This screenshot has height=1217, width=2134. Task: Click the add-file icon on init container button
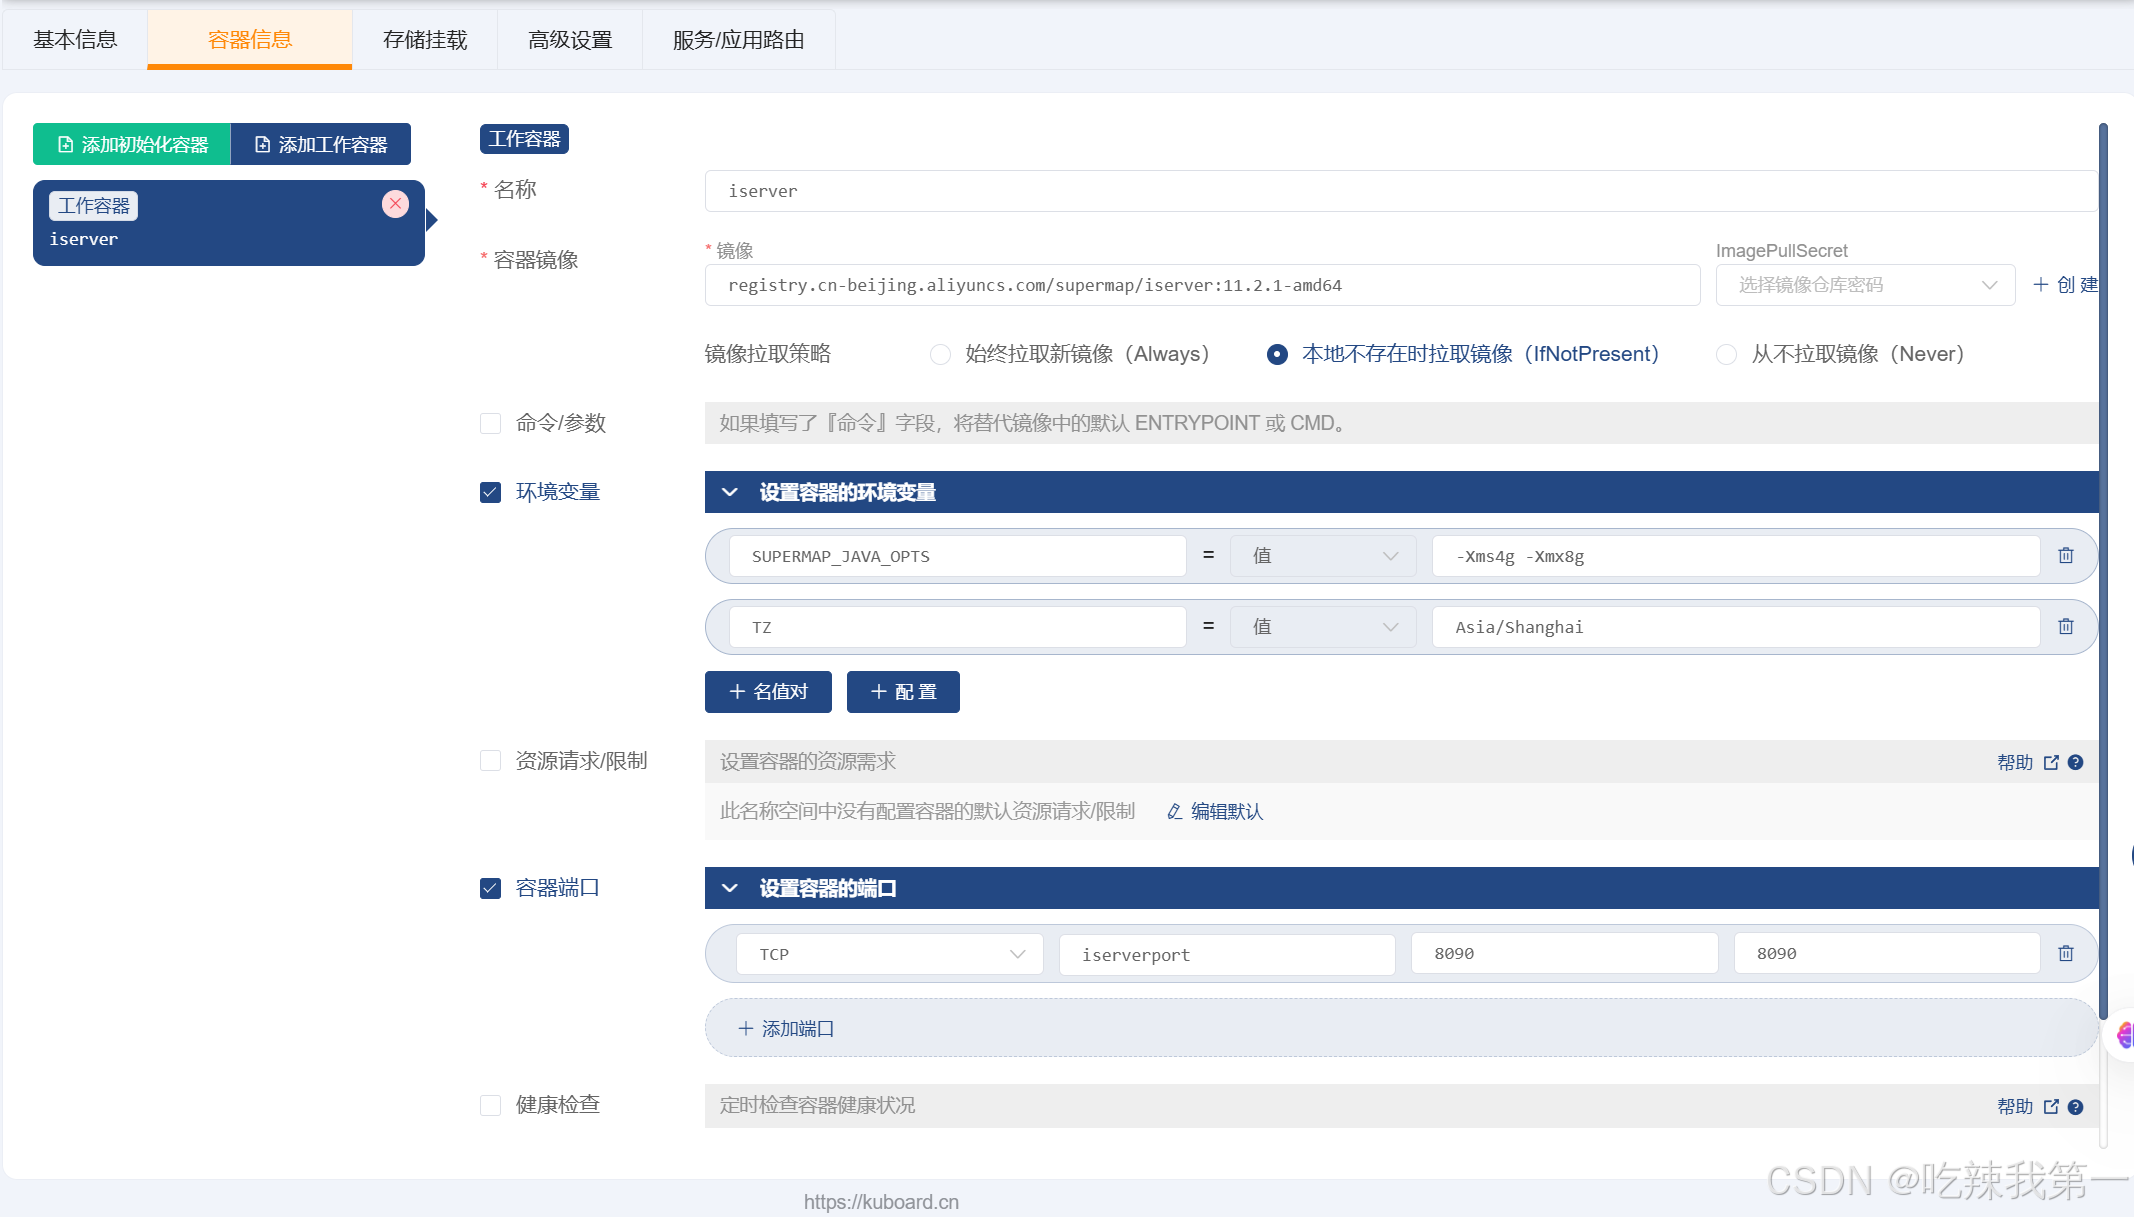click(65, 145)
